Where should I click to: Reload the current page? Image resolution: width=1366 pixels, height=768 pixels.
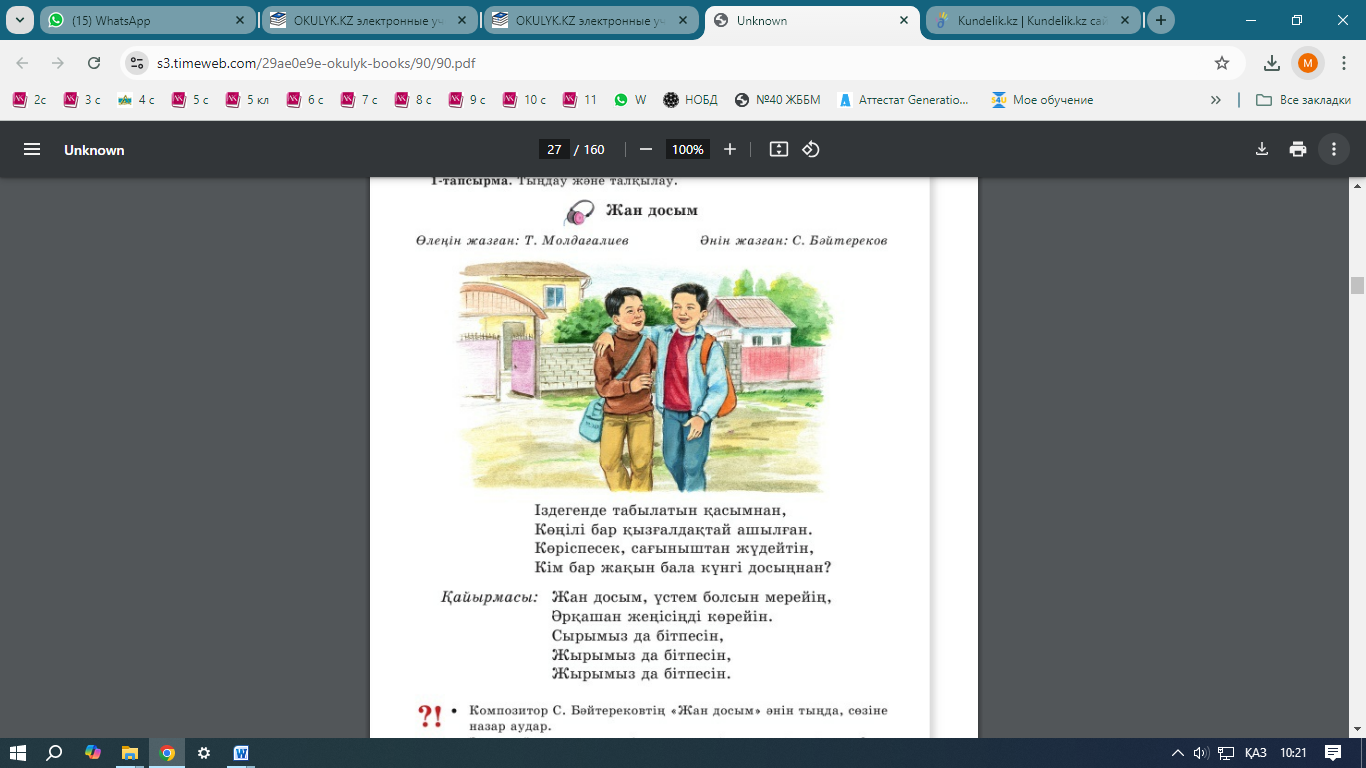(x=94, y=63)
